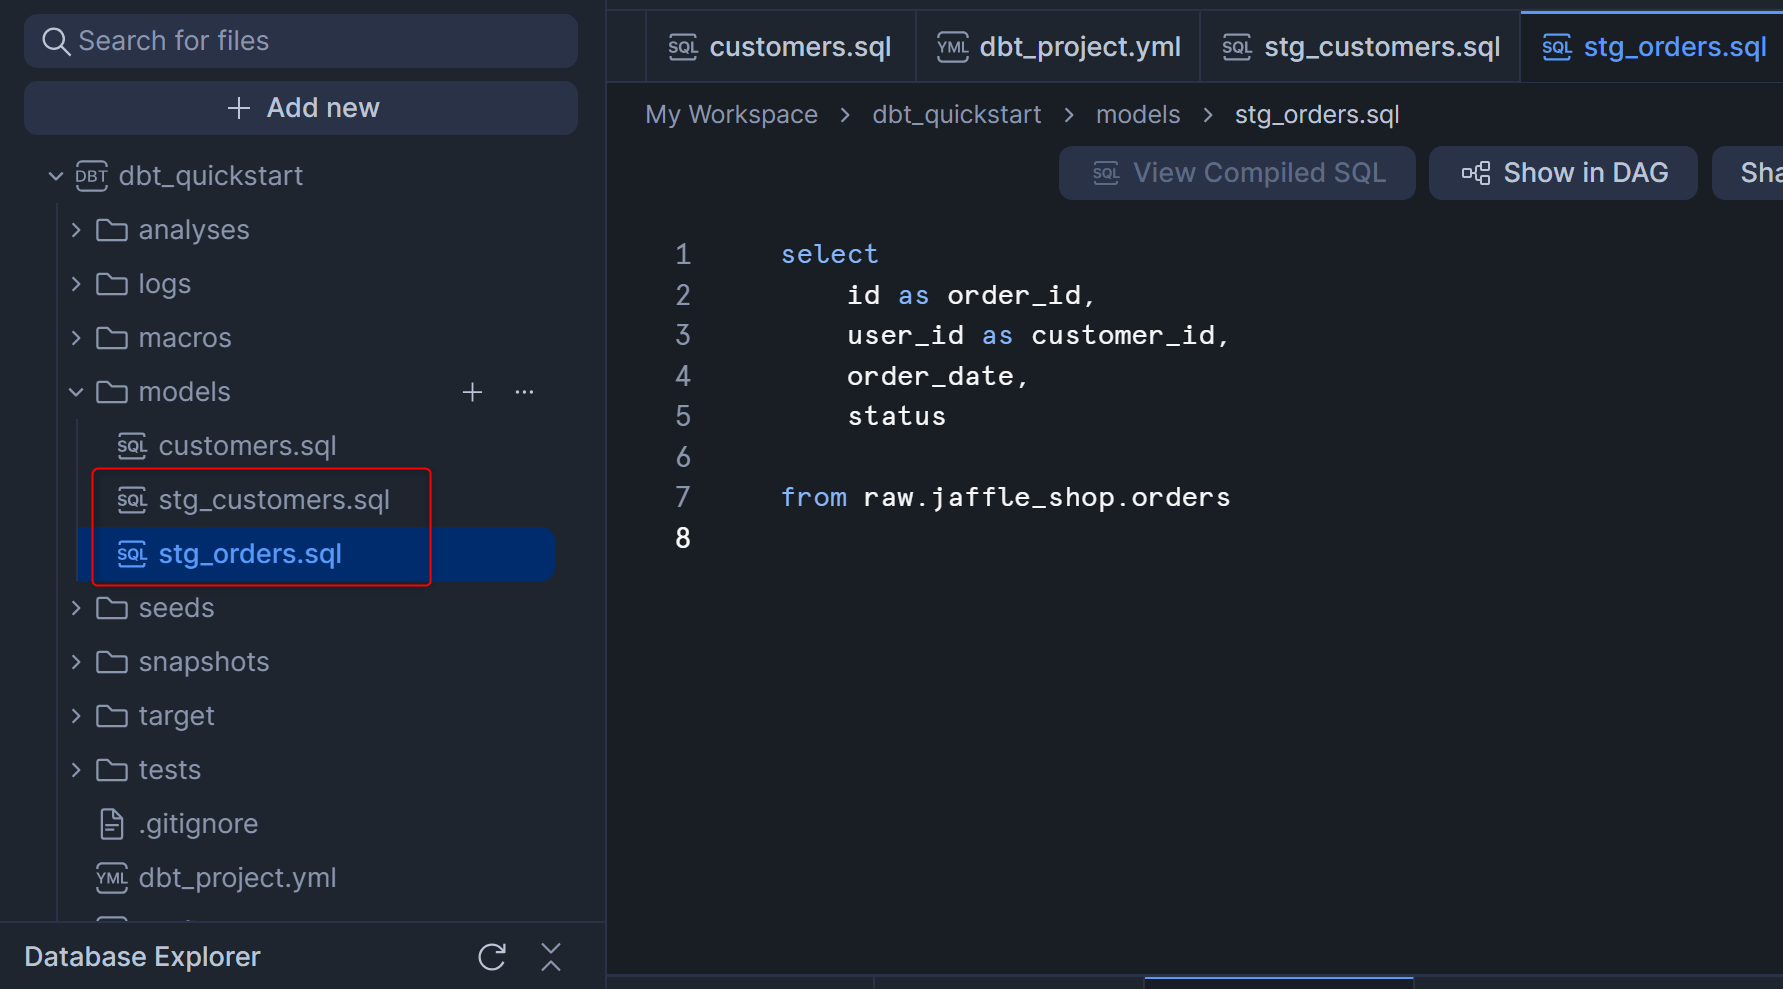Click the Database Explorer expand/collapse arrows icon
This screenshot has height=989, width=1783.
pos(550,957)
